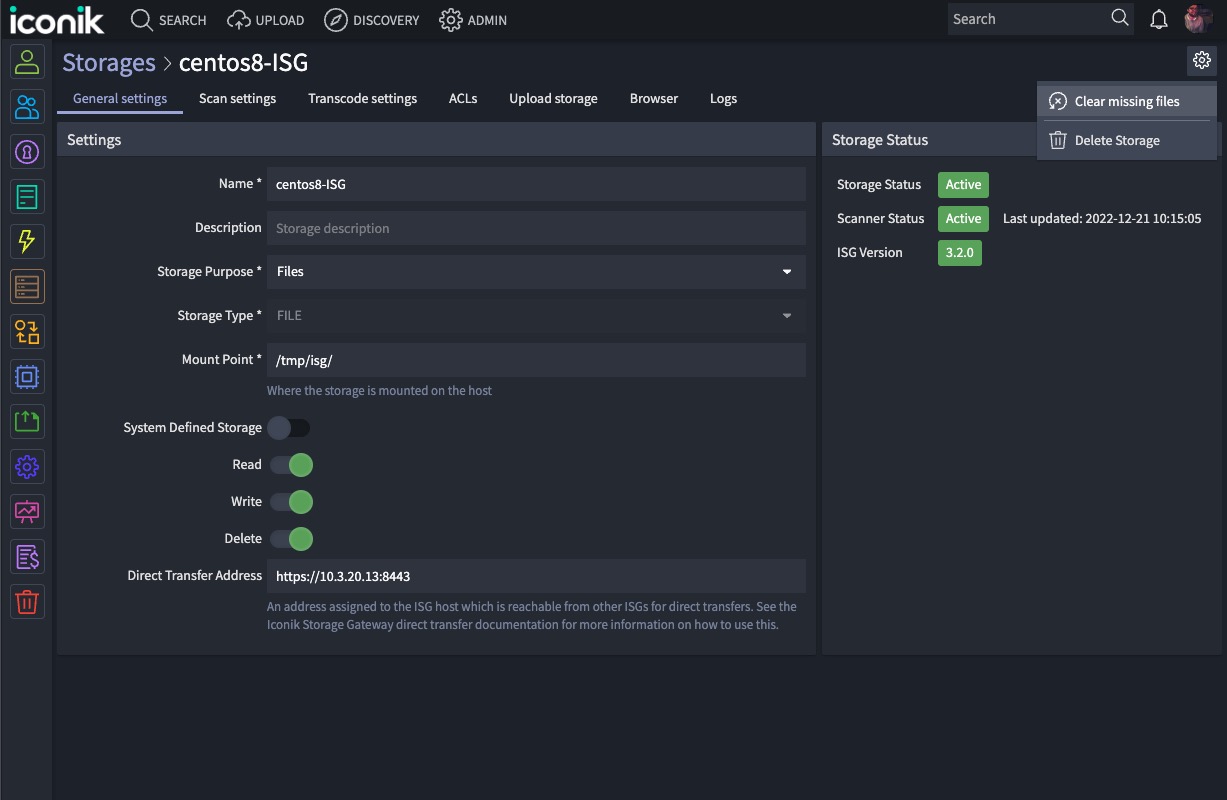Image resolution: width=1227 pixels, height=800 pixels.
Task: Open the Groups admin section
Action: click(27, 106)
